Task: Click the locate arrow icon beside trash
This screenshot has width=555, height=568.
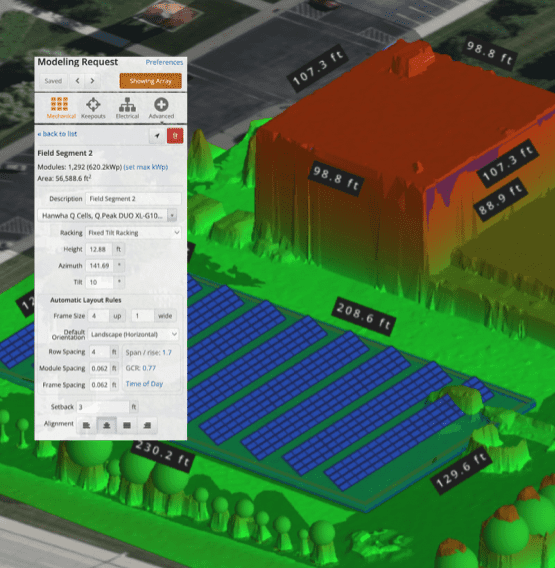Action: [157, 136]
